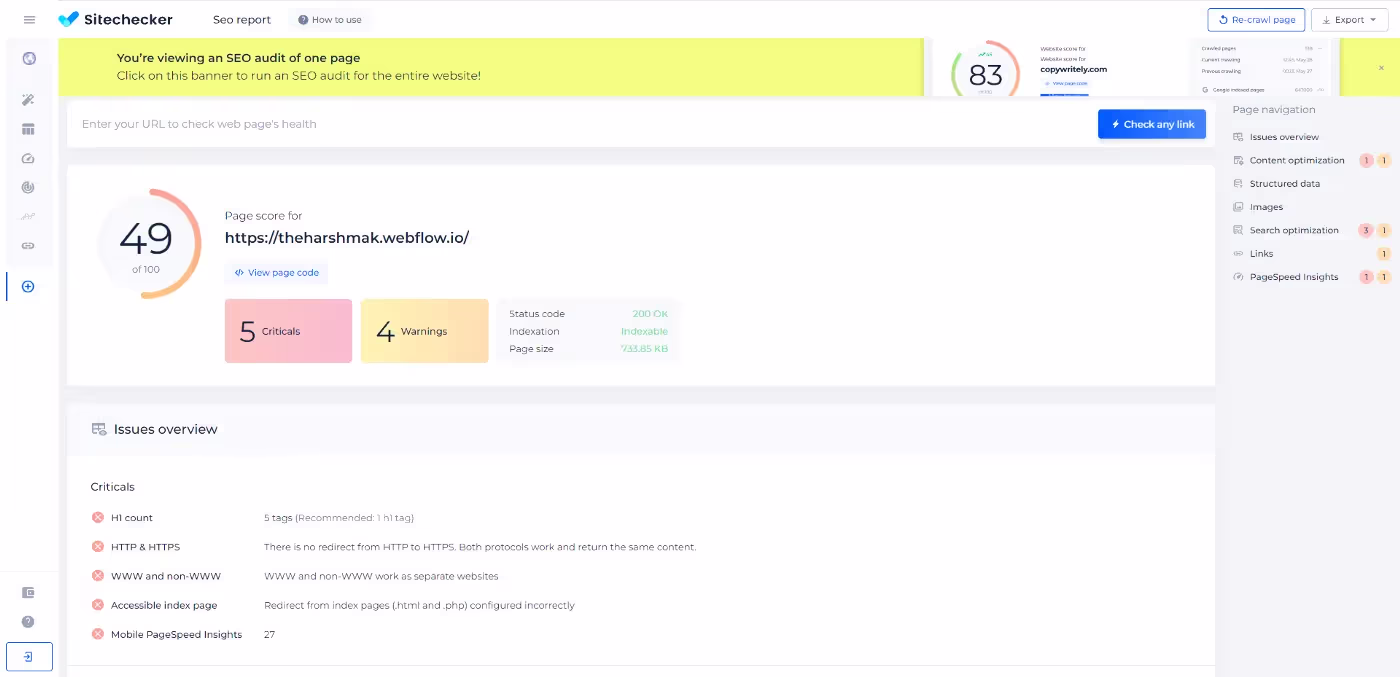Click the WWW and non-WWW issue label
1400x677 pixels.
coord(166,576)
